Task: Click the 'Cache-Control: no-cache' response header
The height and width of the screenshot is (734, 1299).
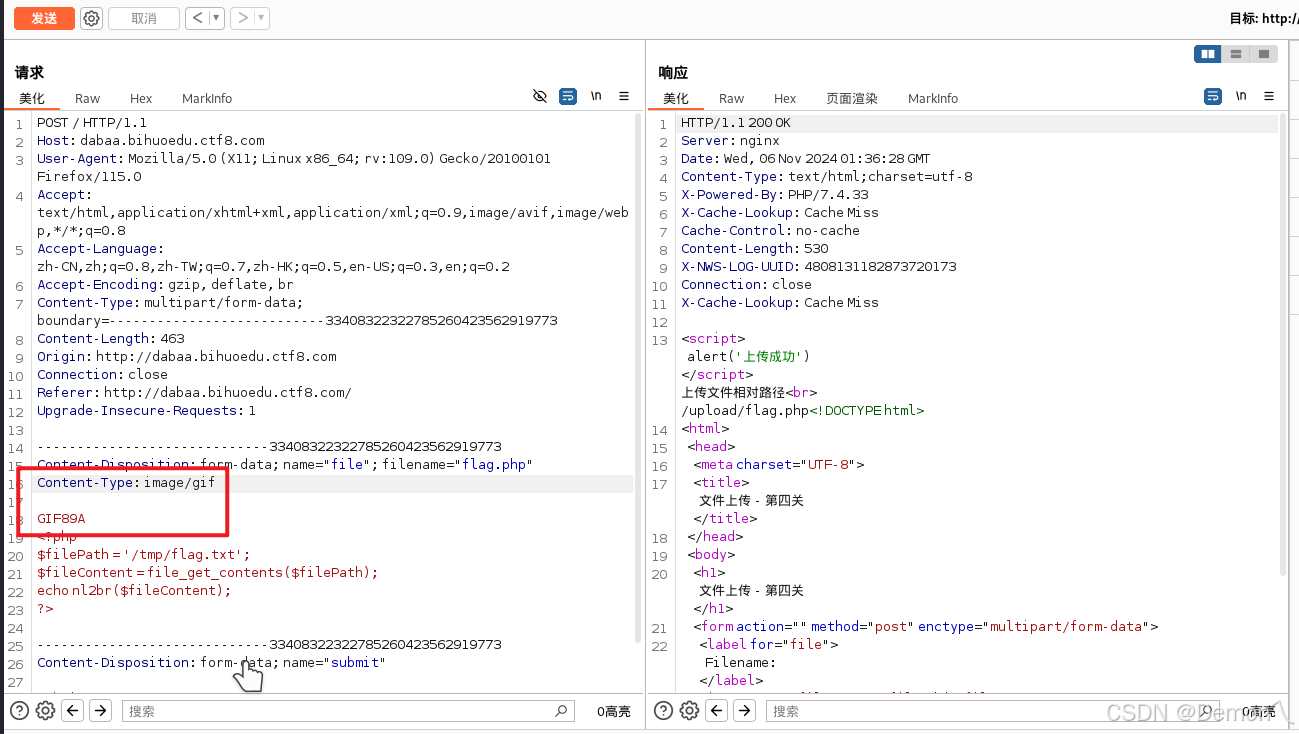Action: coord(770,231)
